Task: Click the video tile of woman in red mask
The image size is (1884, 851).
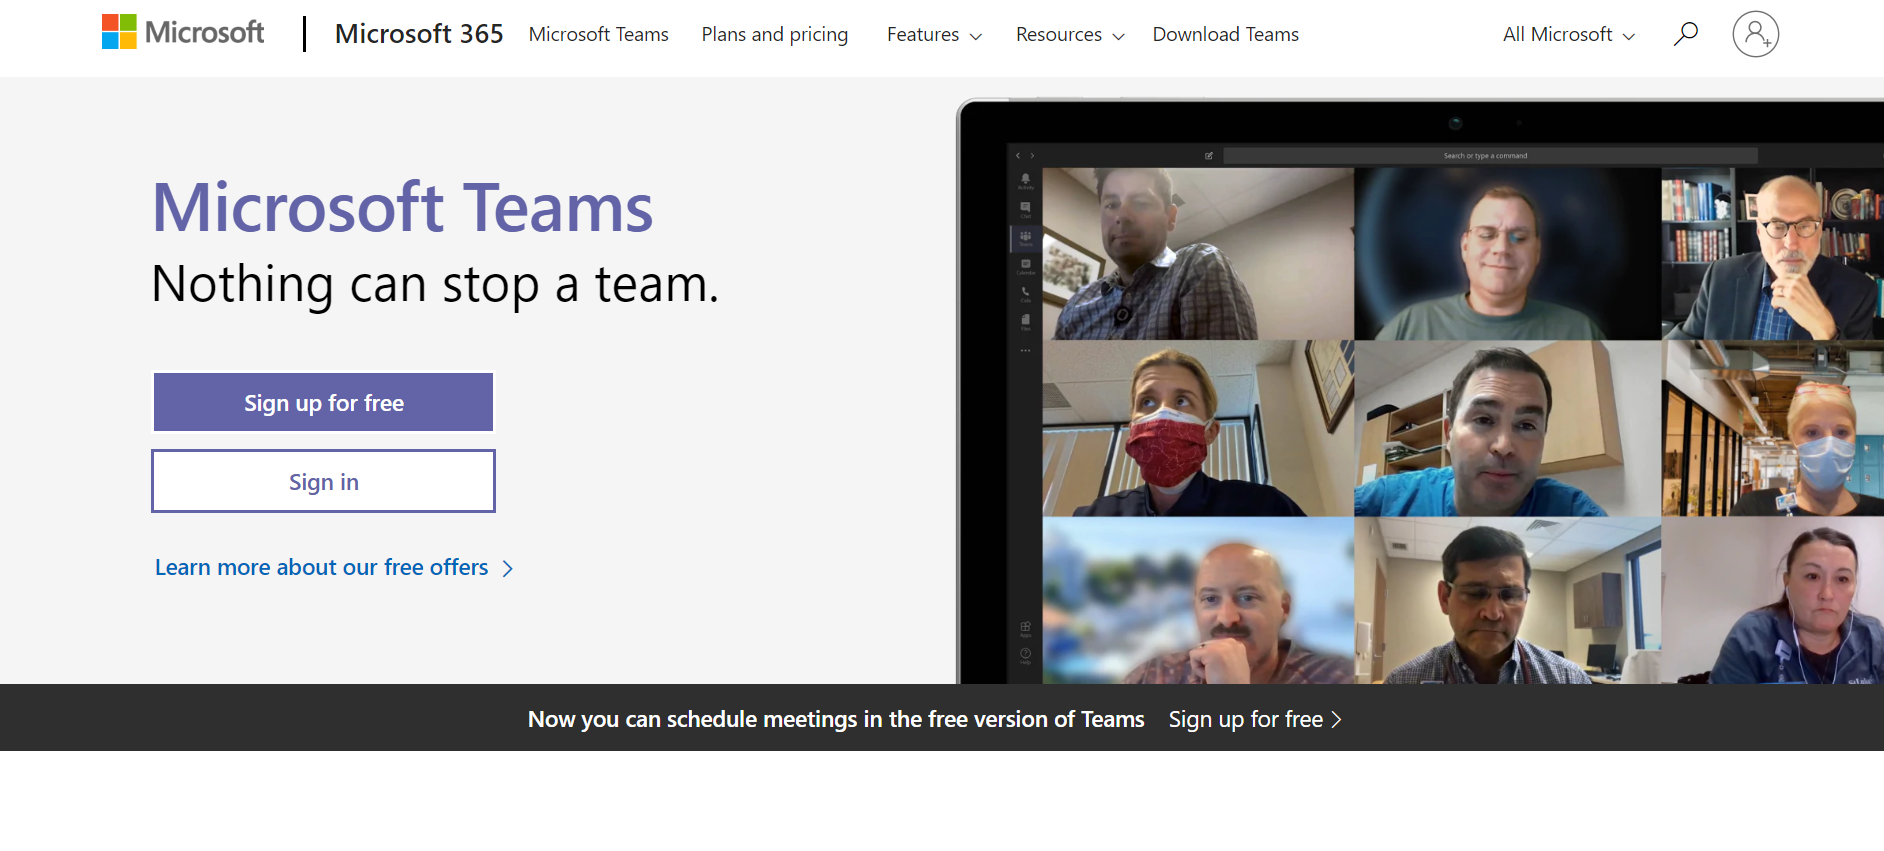Action: click(1198, 428)
